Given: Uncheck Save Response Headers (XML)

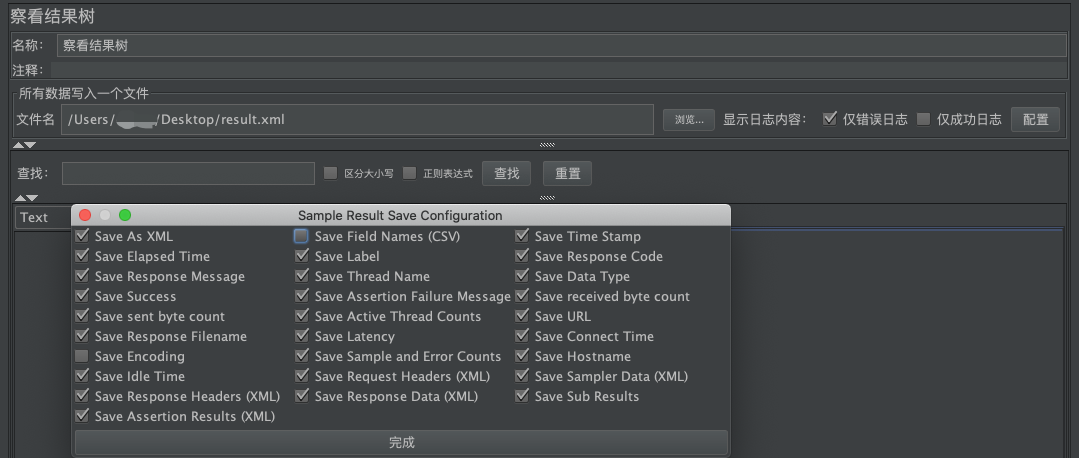Looking at the screenshot, I should click(82, 395).
